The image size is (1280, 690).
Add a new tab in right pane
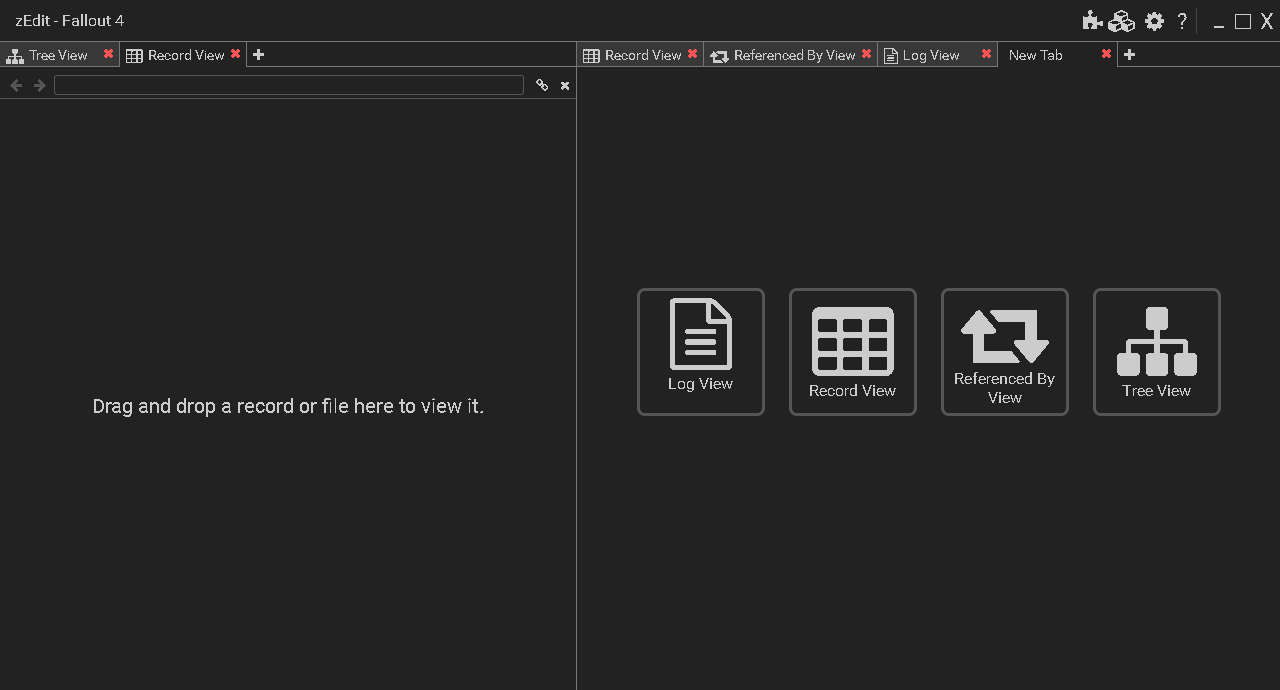coord(1129,55)
